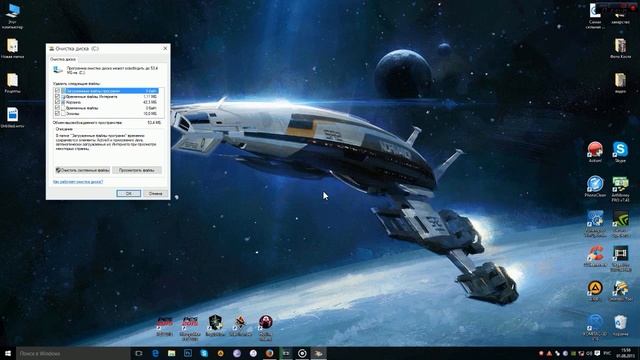Open the Untitled document desktop file

13,118
